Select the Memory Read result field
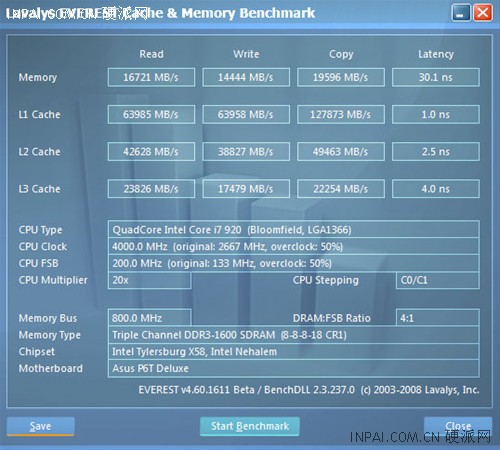The height and width of the screenshot is (450, 500). point(151,77)
